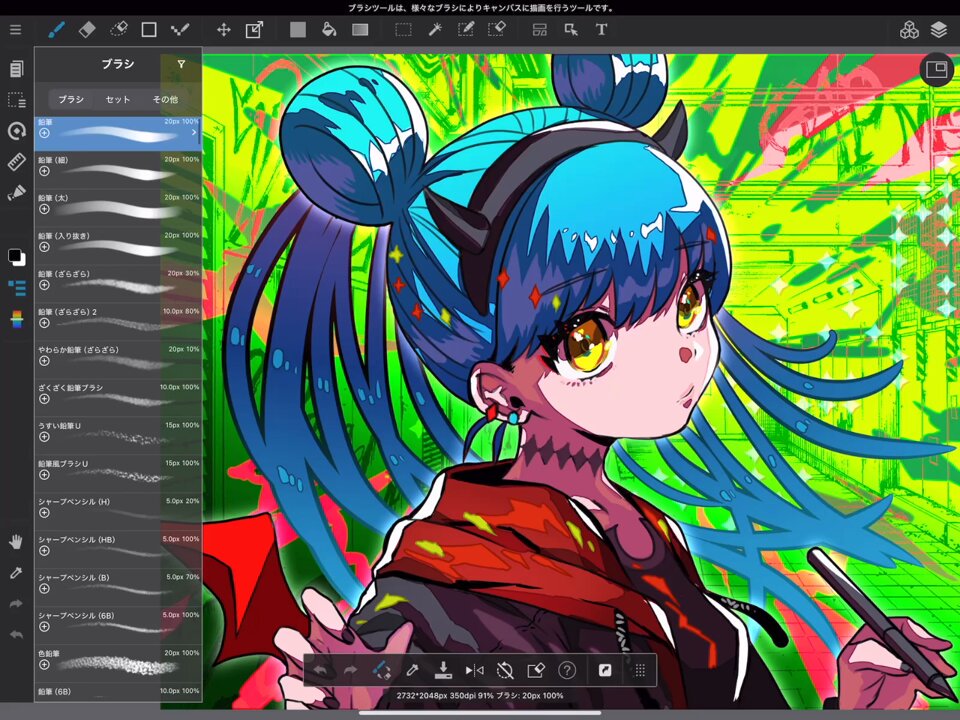Open the Ruler options in sidebar
The image size is (960, 720).
pyautogui.click(x=17, y=162)
